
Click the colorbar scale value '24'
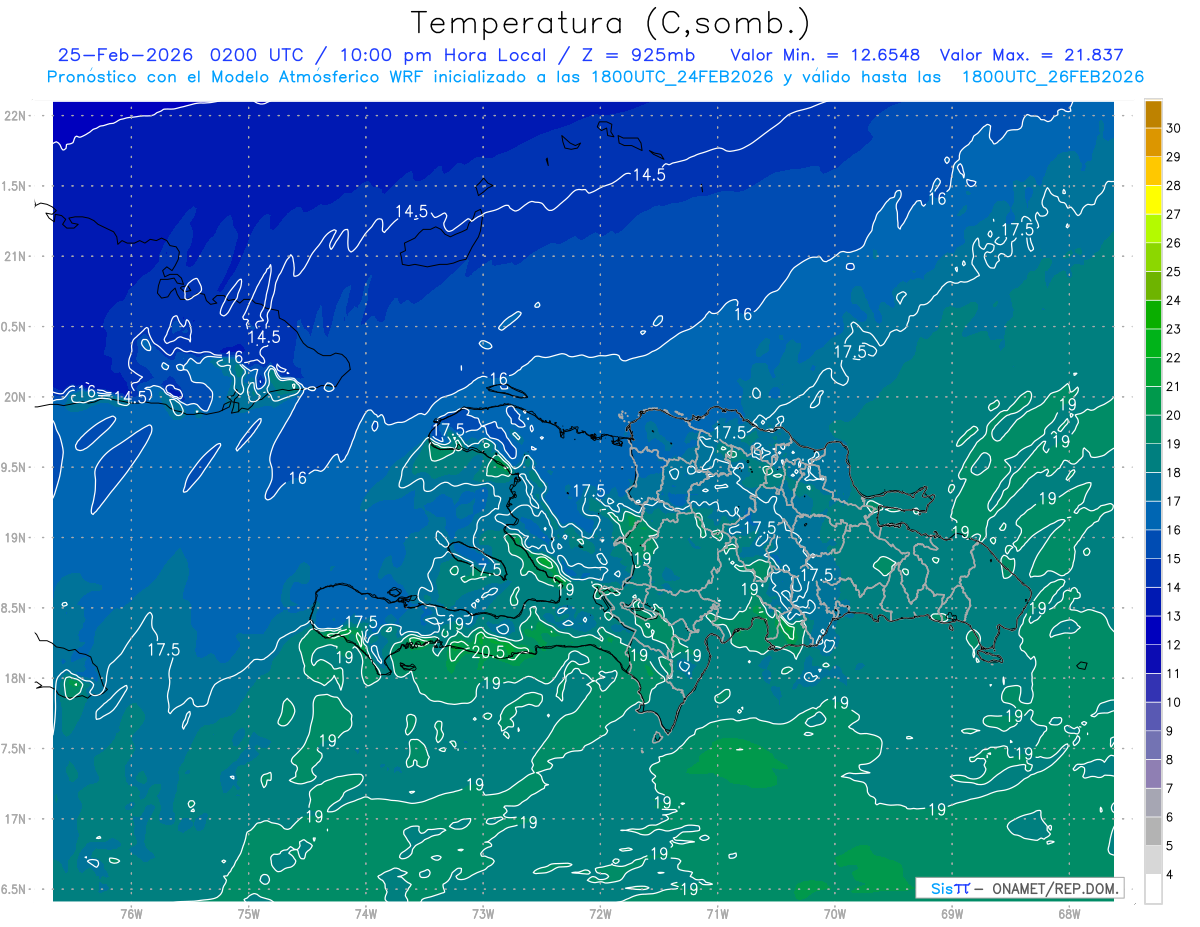tap(1174, 301)
